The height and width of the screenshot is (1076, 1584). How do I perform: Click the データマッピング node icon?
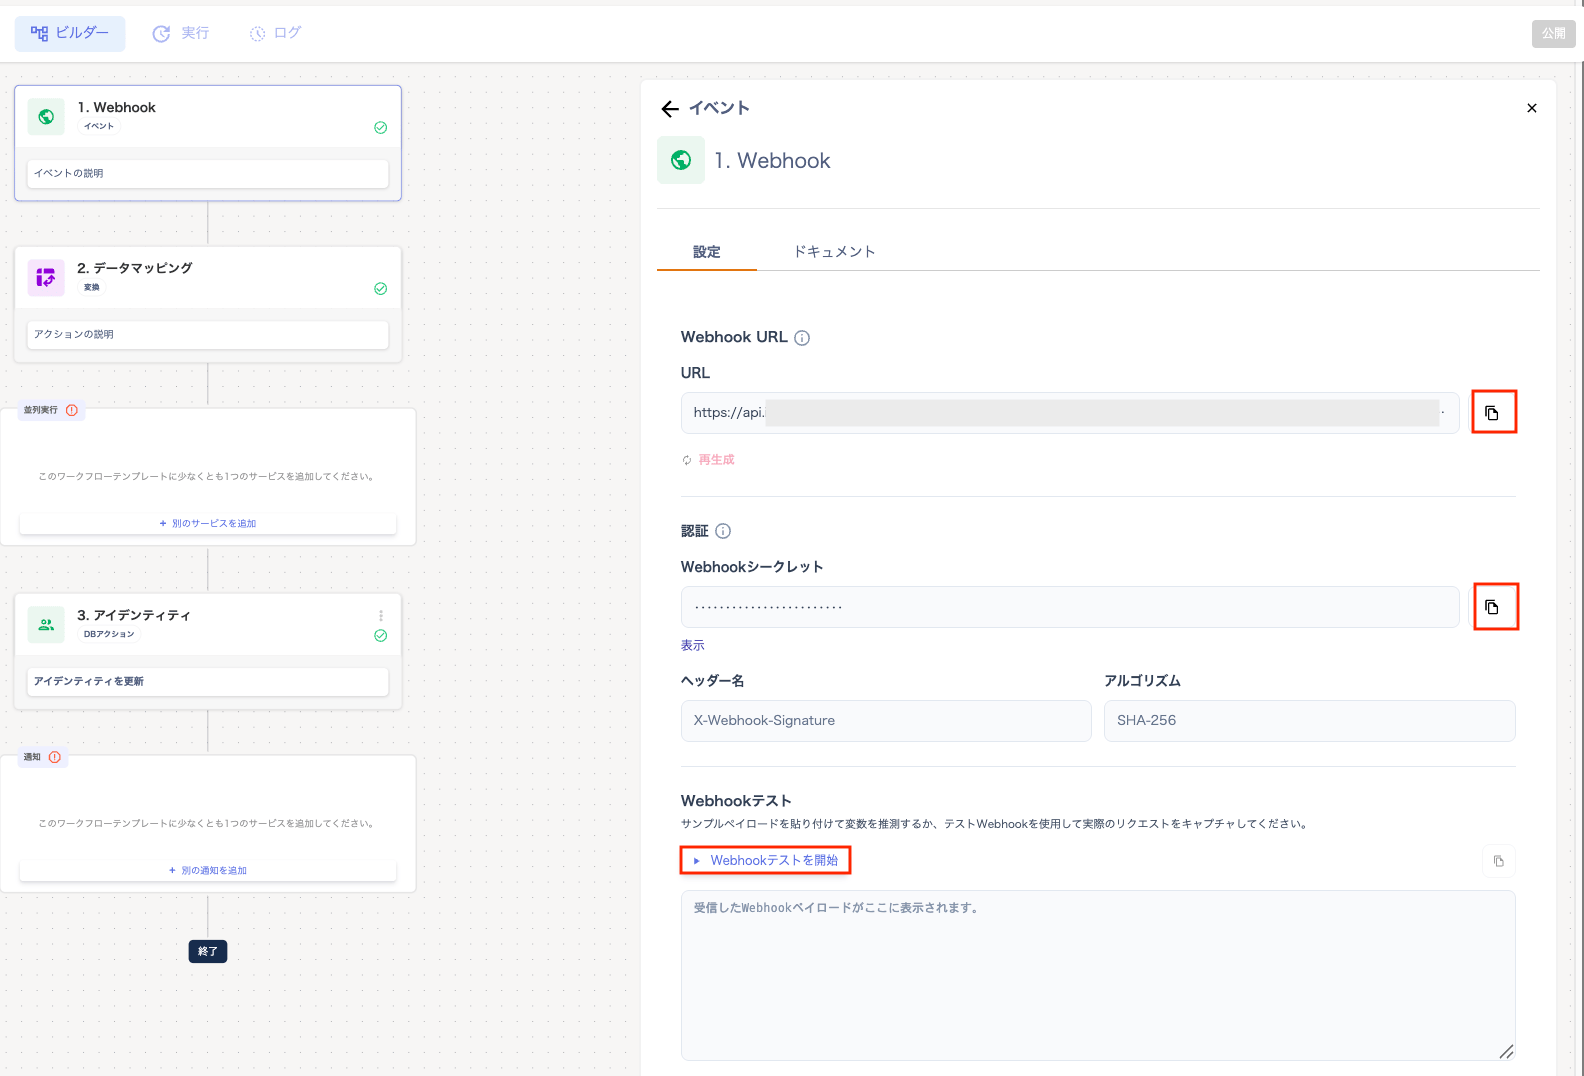coord(46,277)
